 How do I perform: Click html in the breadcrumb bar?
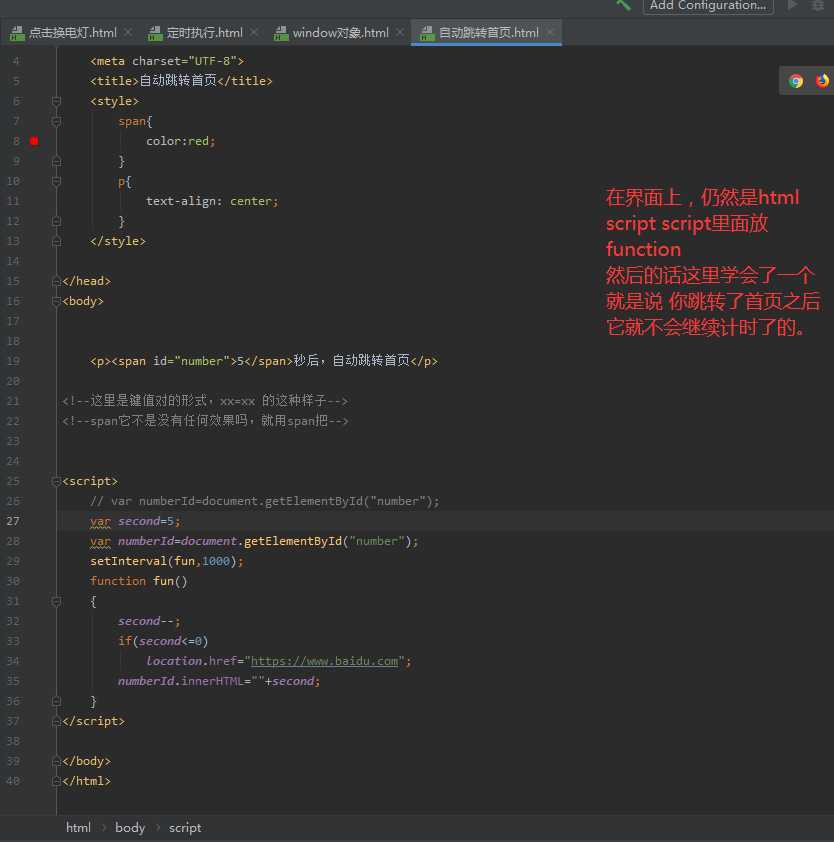pyautogui.click(x=78, y=828)
